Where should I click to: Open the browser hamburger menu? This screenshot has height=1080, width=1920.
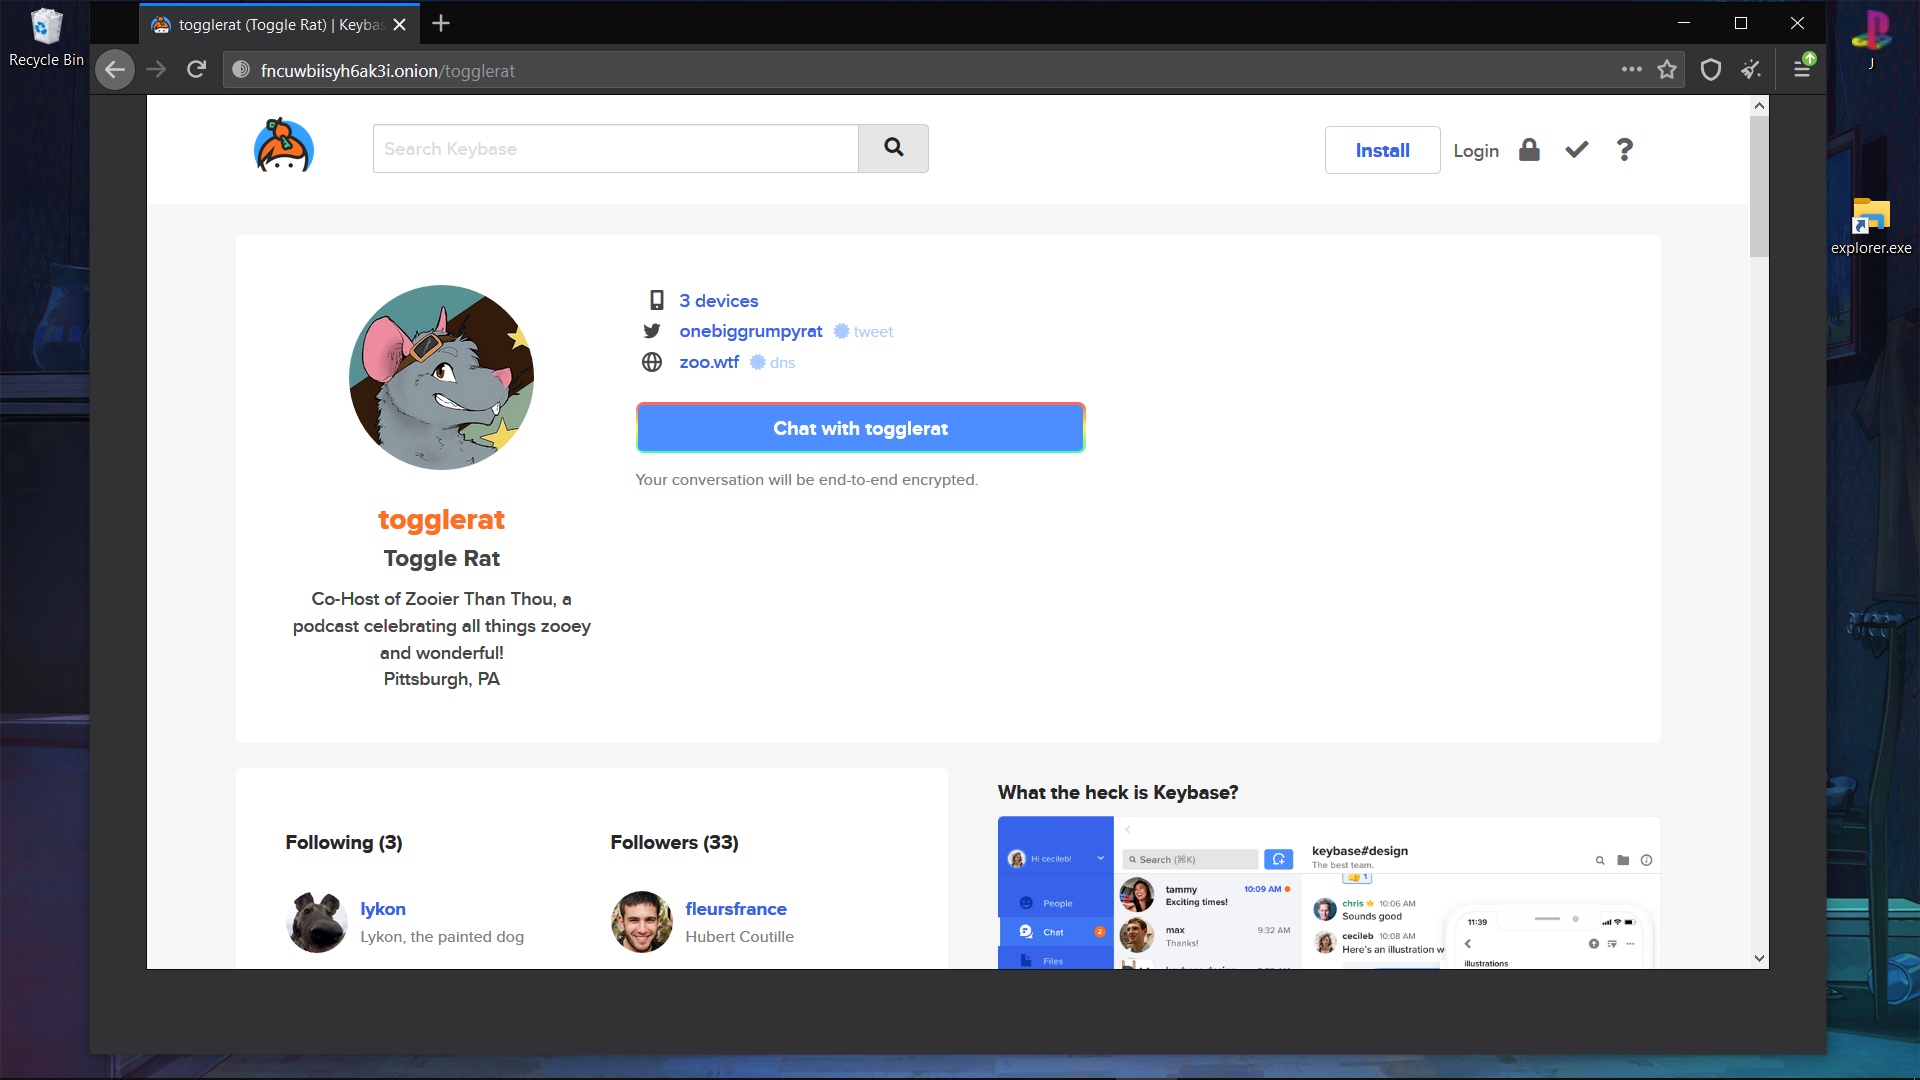(x=1803, y=70)
